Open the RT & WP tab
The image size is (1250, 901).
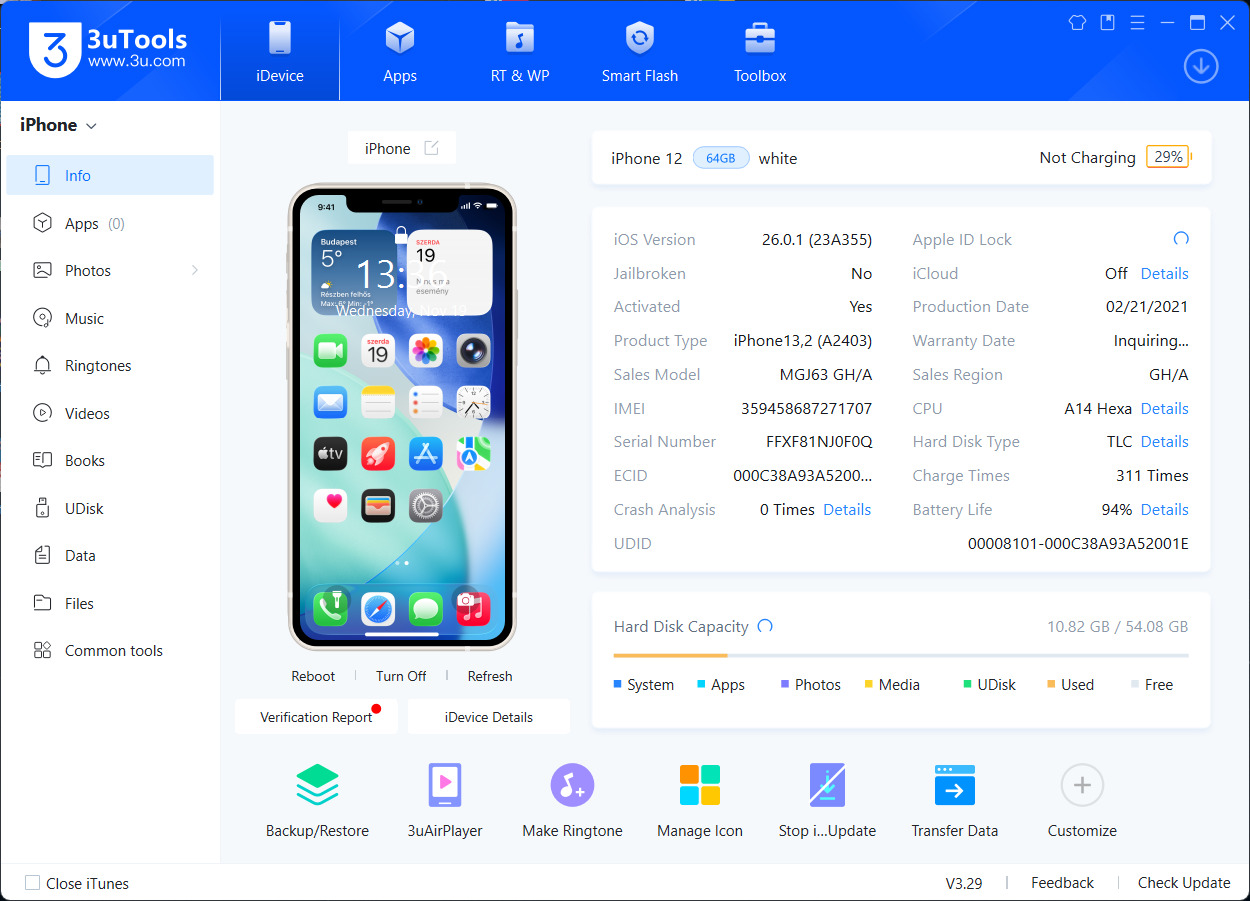click(520, 51)
